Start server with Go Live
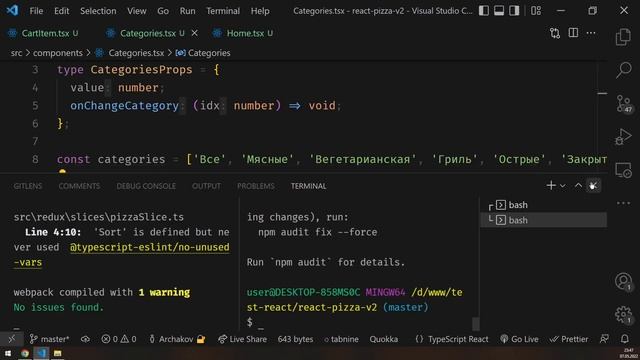 click(519, 339)
